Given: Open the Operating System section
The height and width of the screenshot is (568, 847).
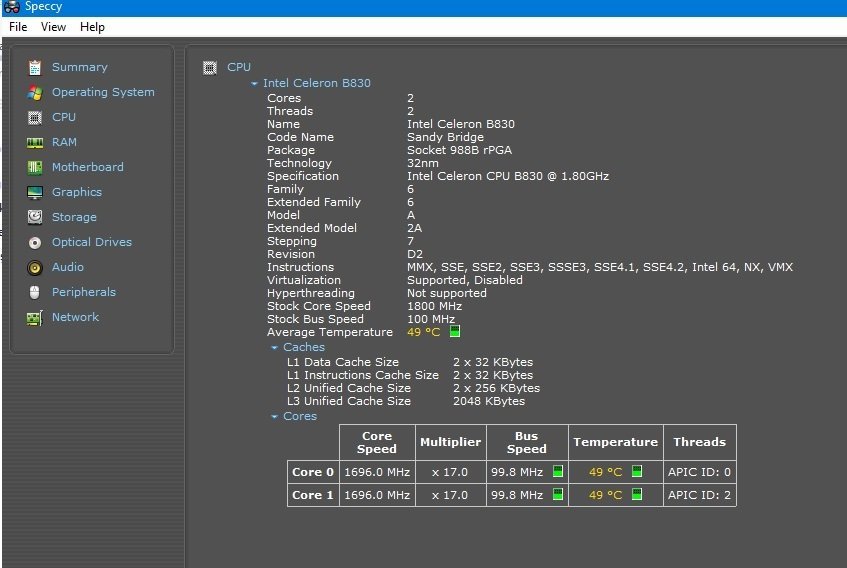Looking at the screenshot, I should pyautogui.click(x=103, y=92).
